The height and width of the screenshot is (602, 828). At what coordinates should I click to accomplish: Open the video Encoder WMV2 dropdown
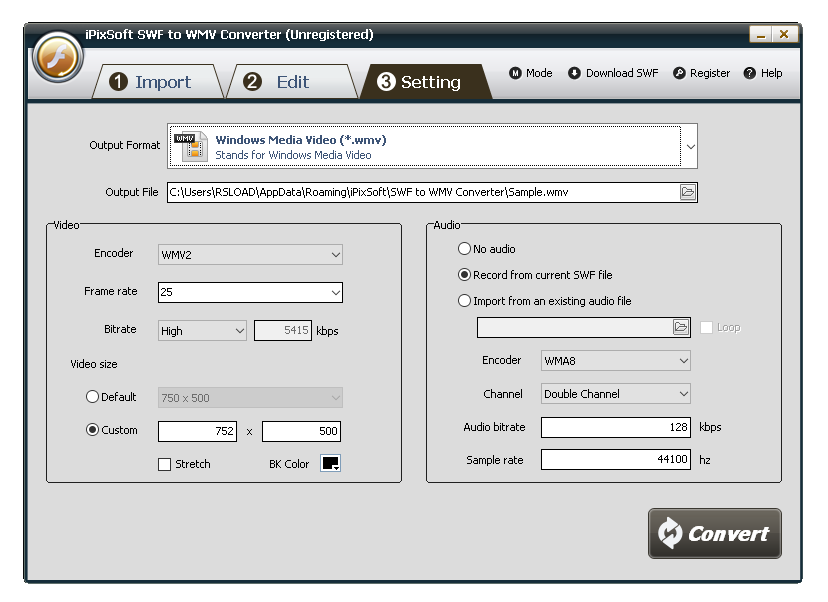(x=250, y=255)
